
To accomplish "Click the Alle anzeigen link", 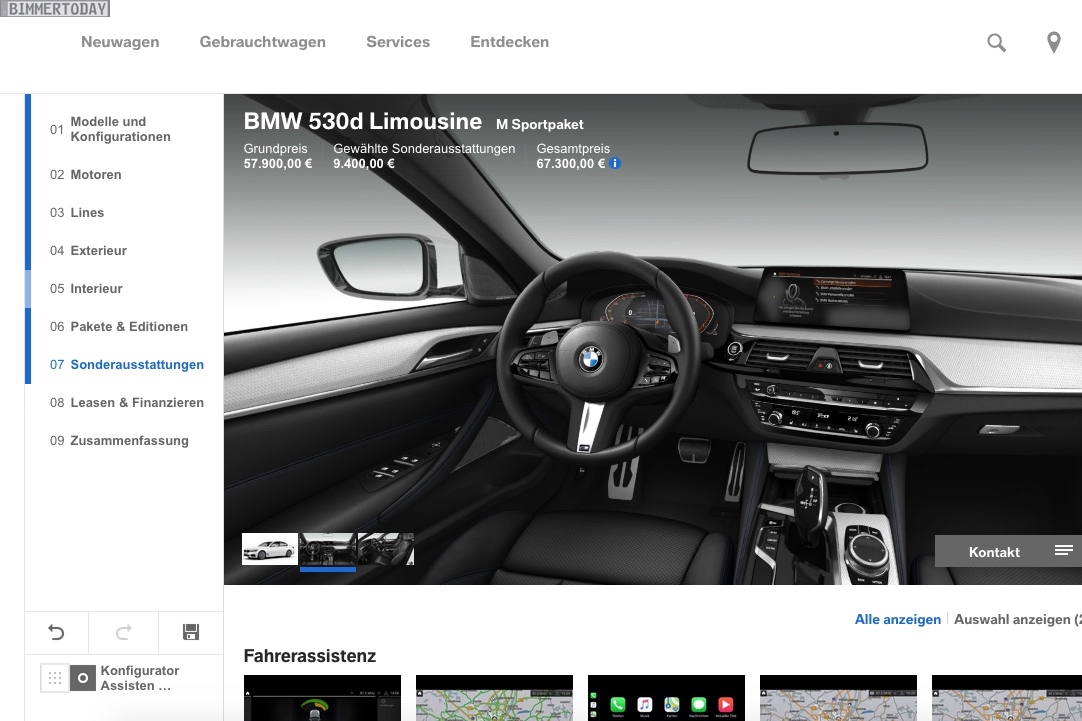I will pyautogui.click(x=897, y=620).
